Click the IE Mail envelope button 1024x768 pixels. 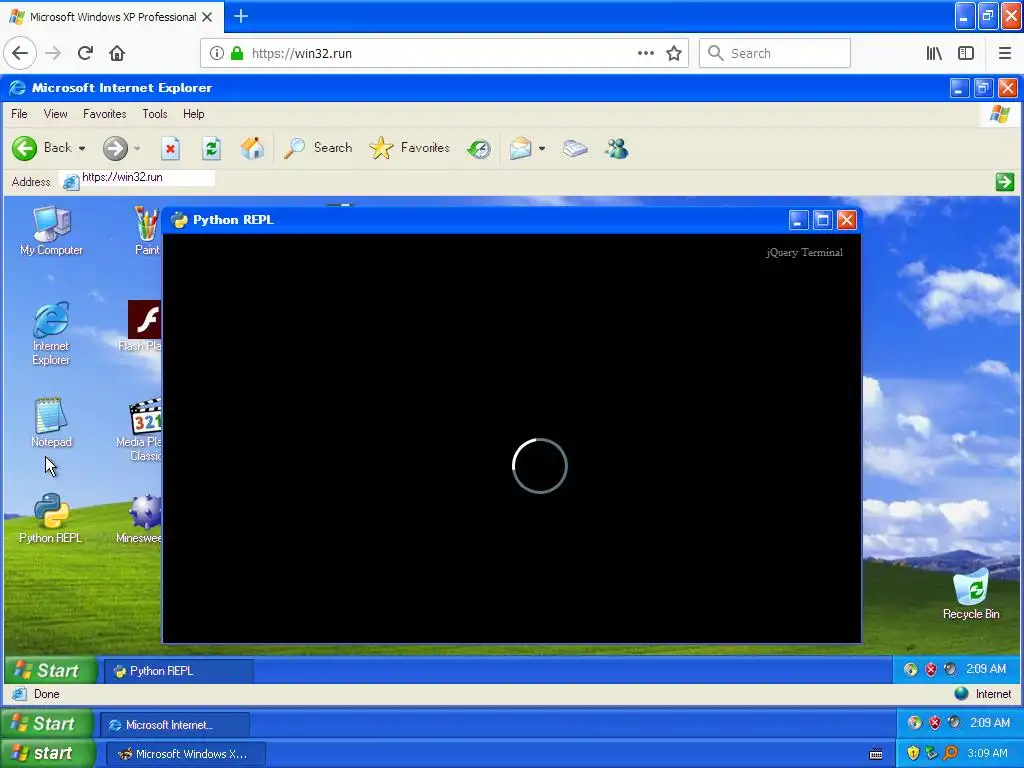coord(520,148)
